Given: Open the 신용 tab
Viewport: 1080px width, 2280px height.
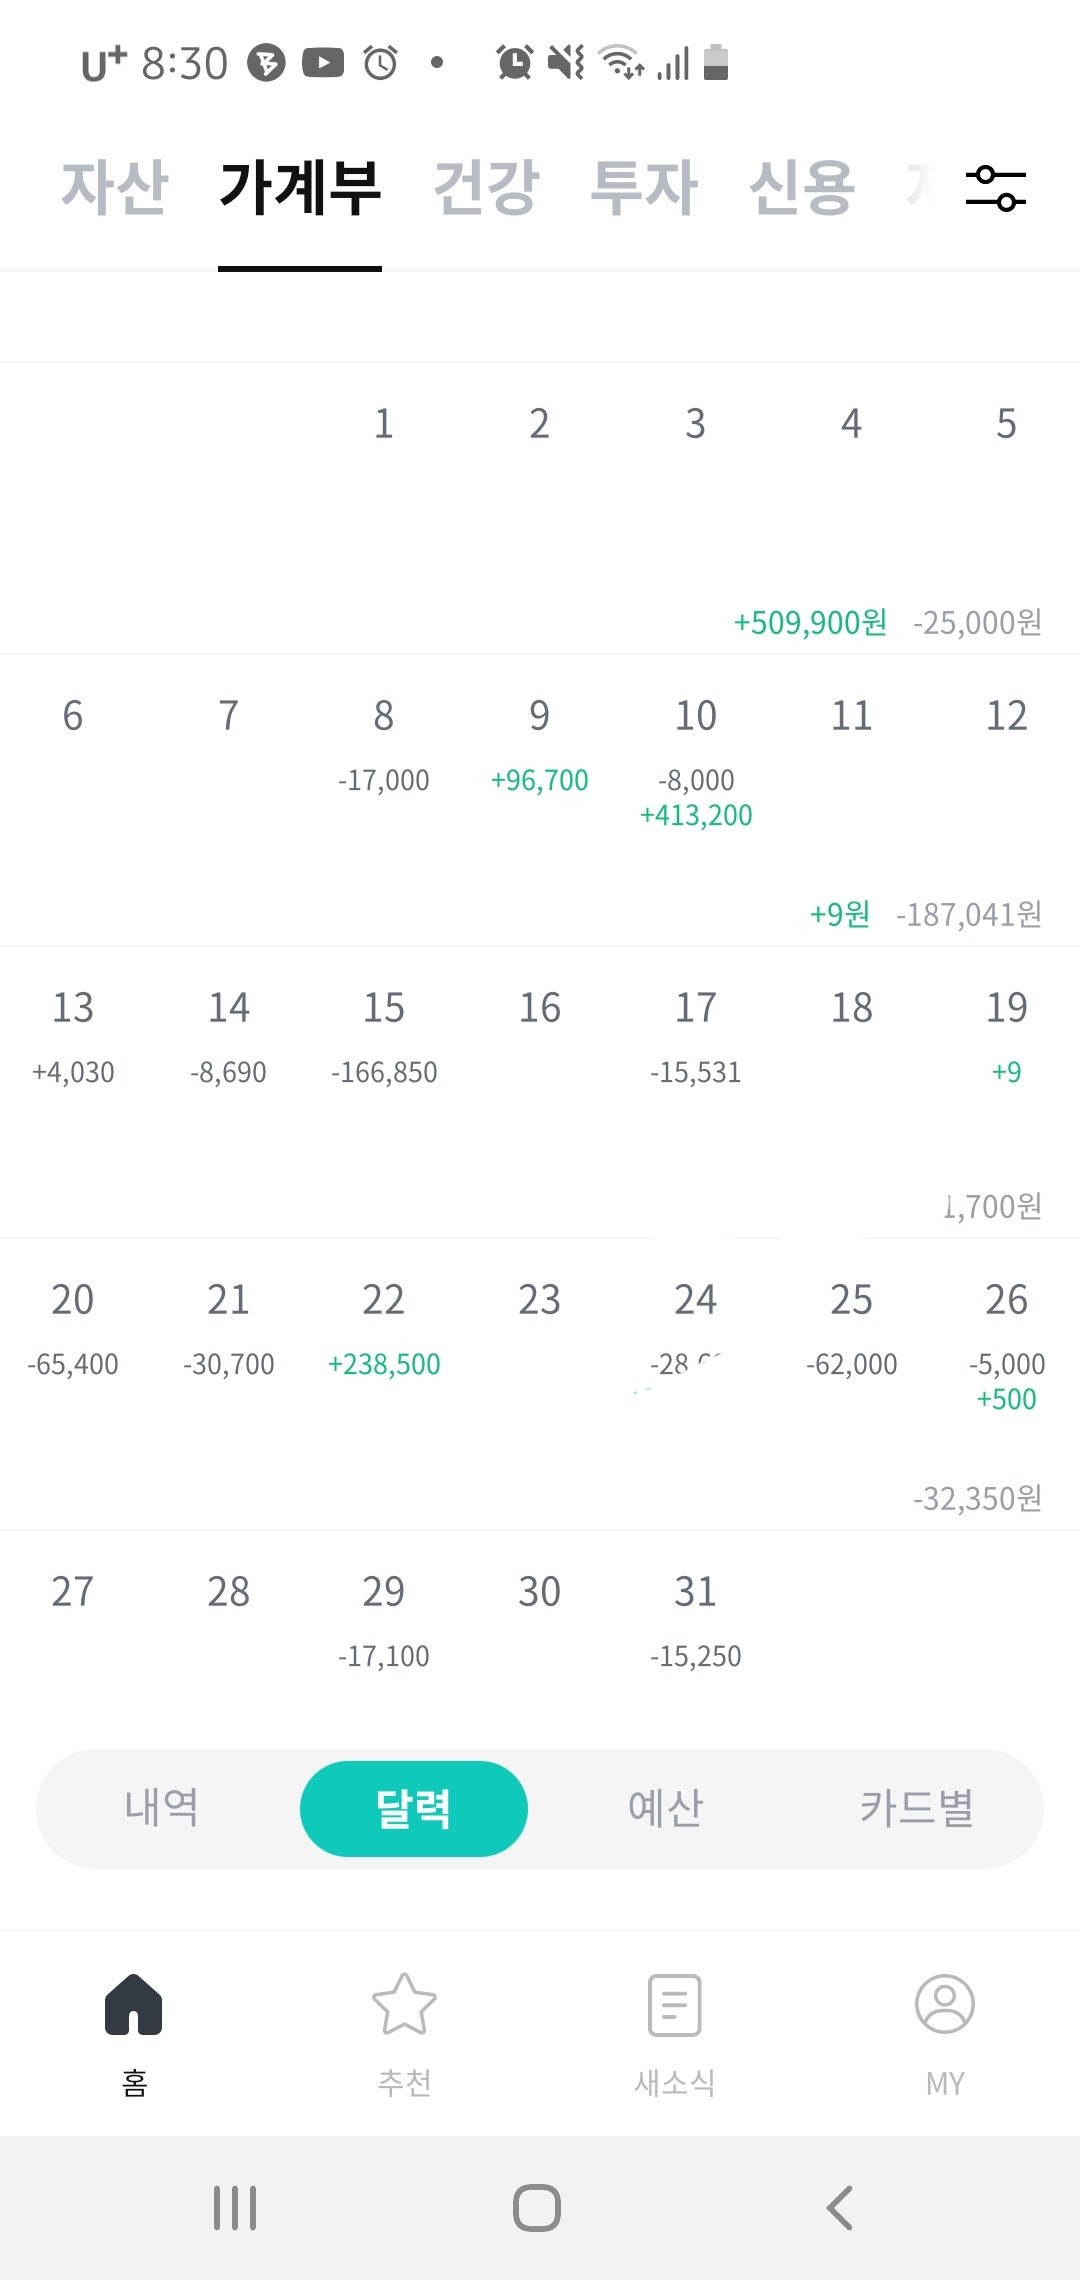Looking at the screenshot, I should [802, 188].
